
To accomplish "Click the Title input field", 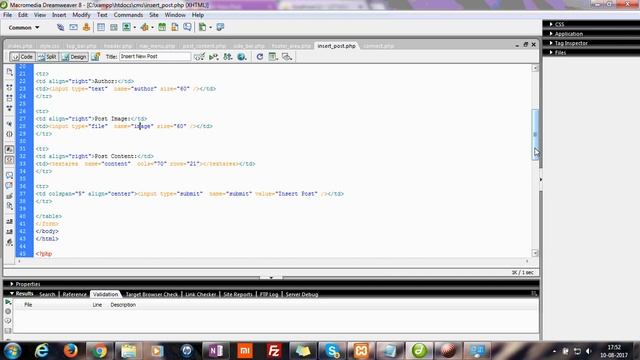I will click(155, 57).
